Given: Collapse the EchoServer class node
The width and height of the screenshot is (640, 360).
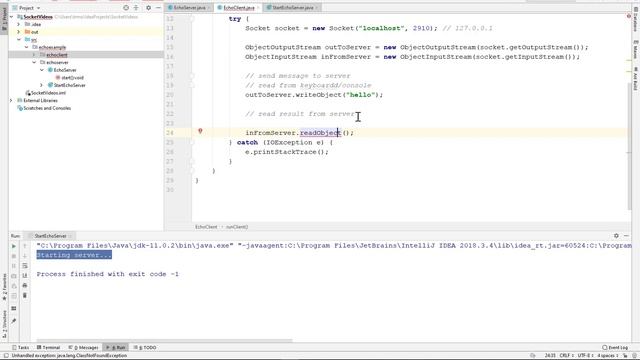Looking at the screenshot, I should 42,70.
